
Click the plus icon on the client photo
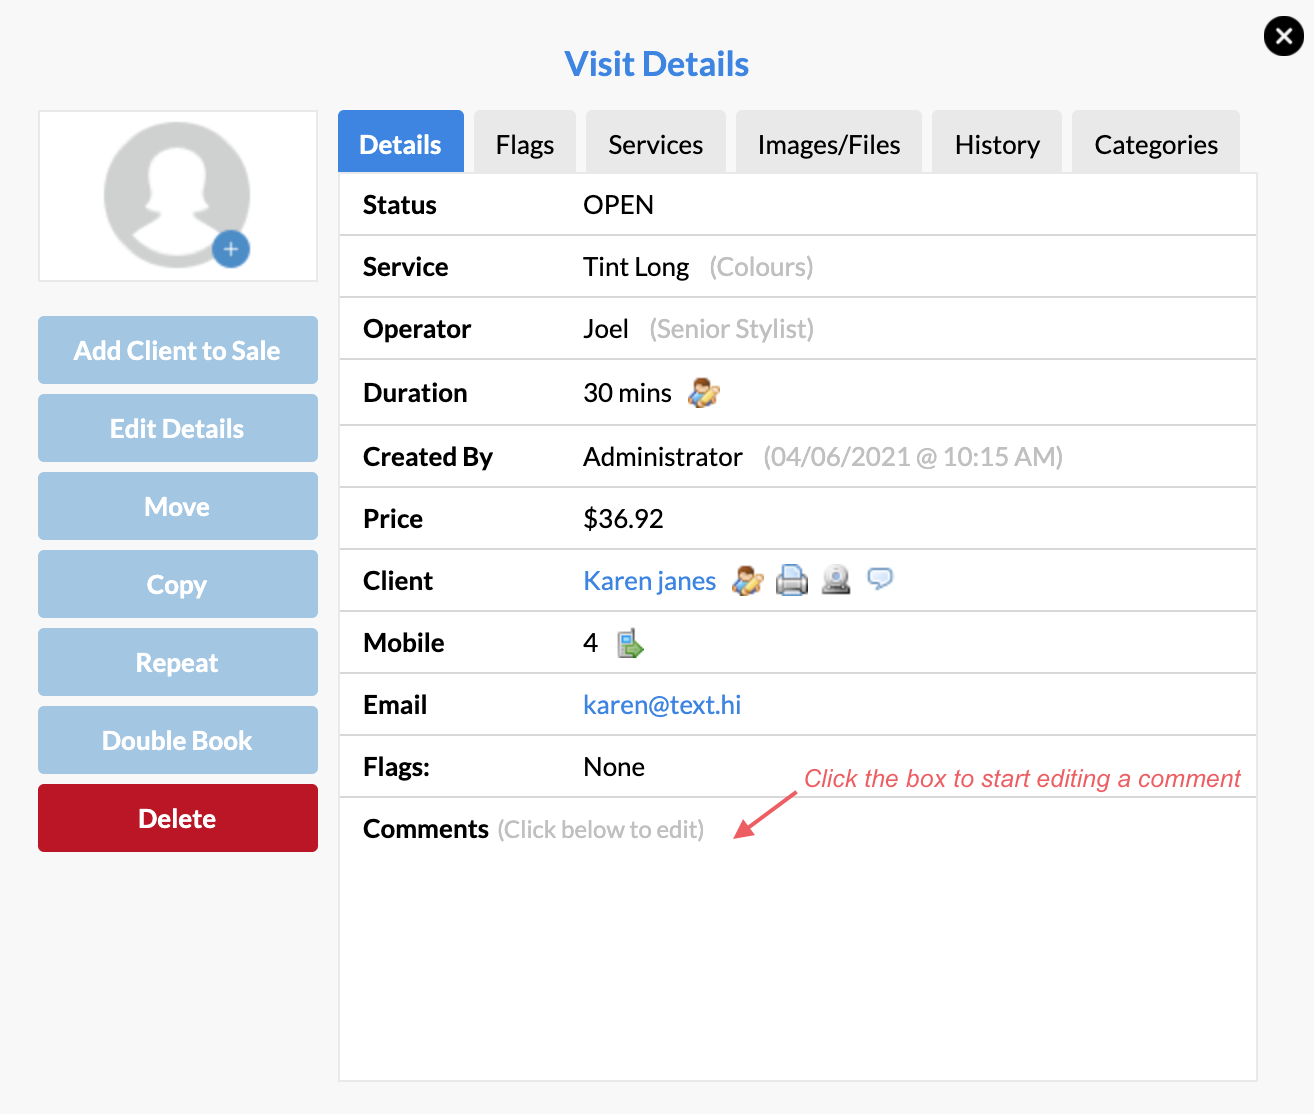click(x=230, y=249)
